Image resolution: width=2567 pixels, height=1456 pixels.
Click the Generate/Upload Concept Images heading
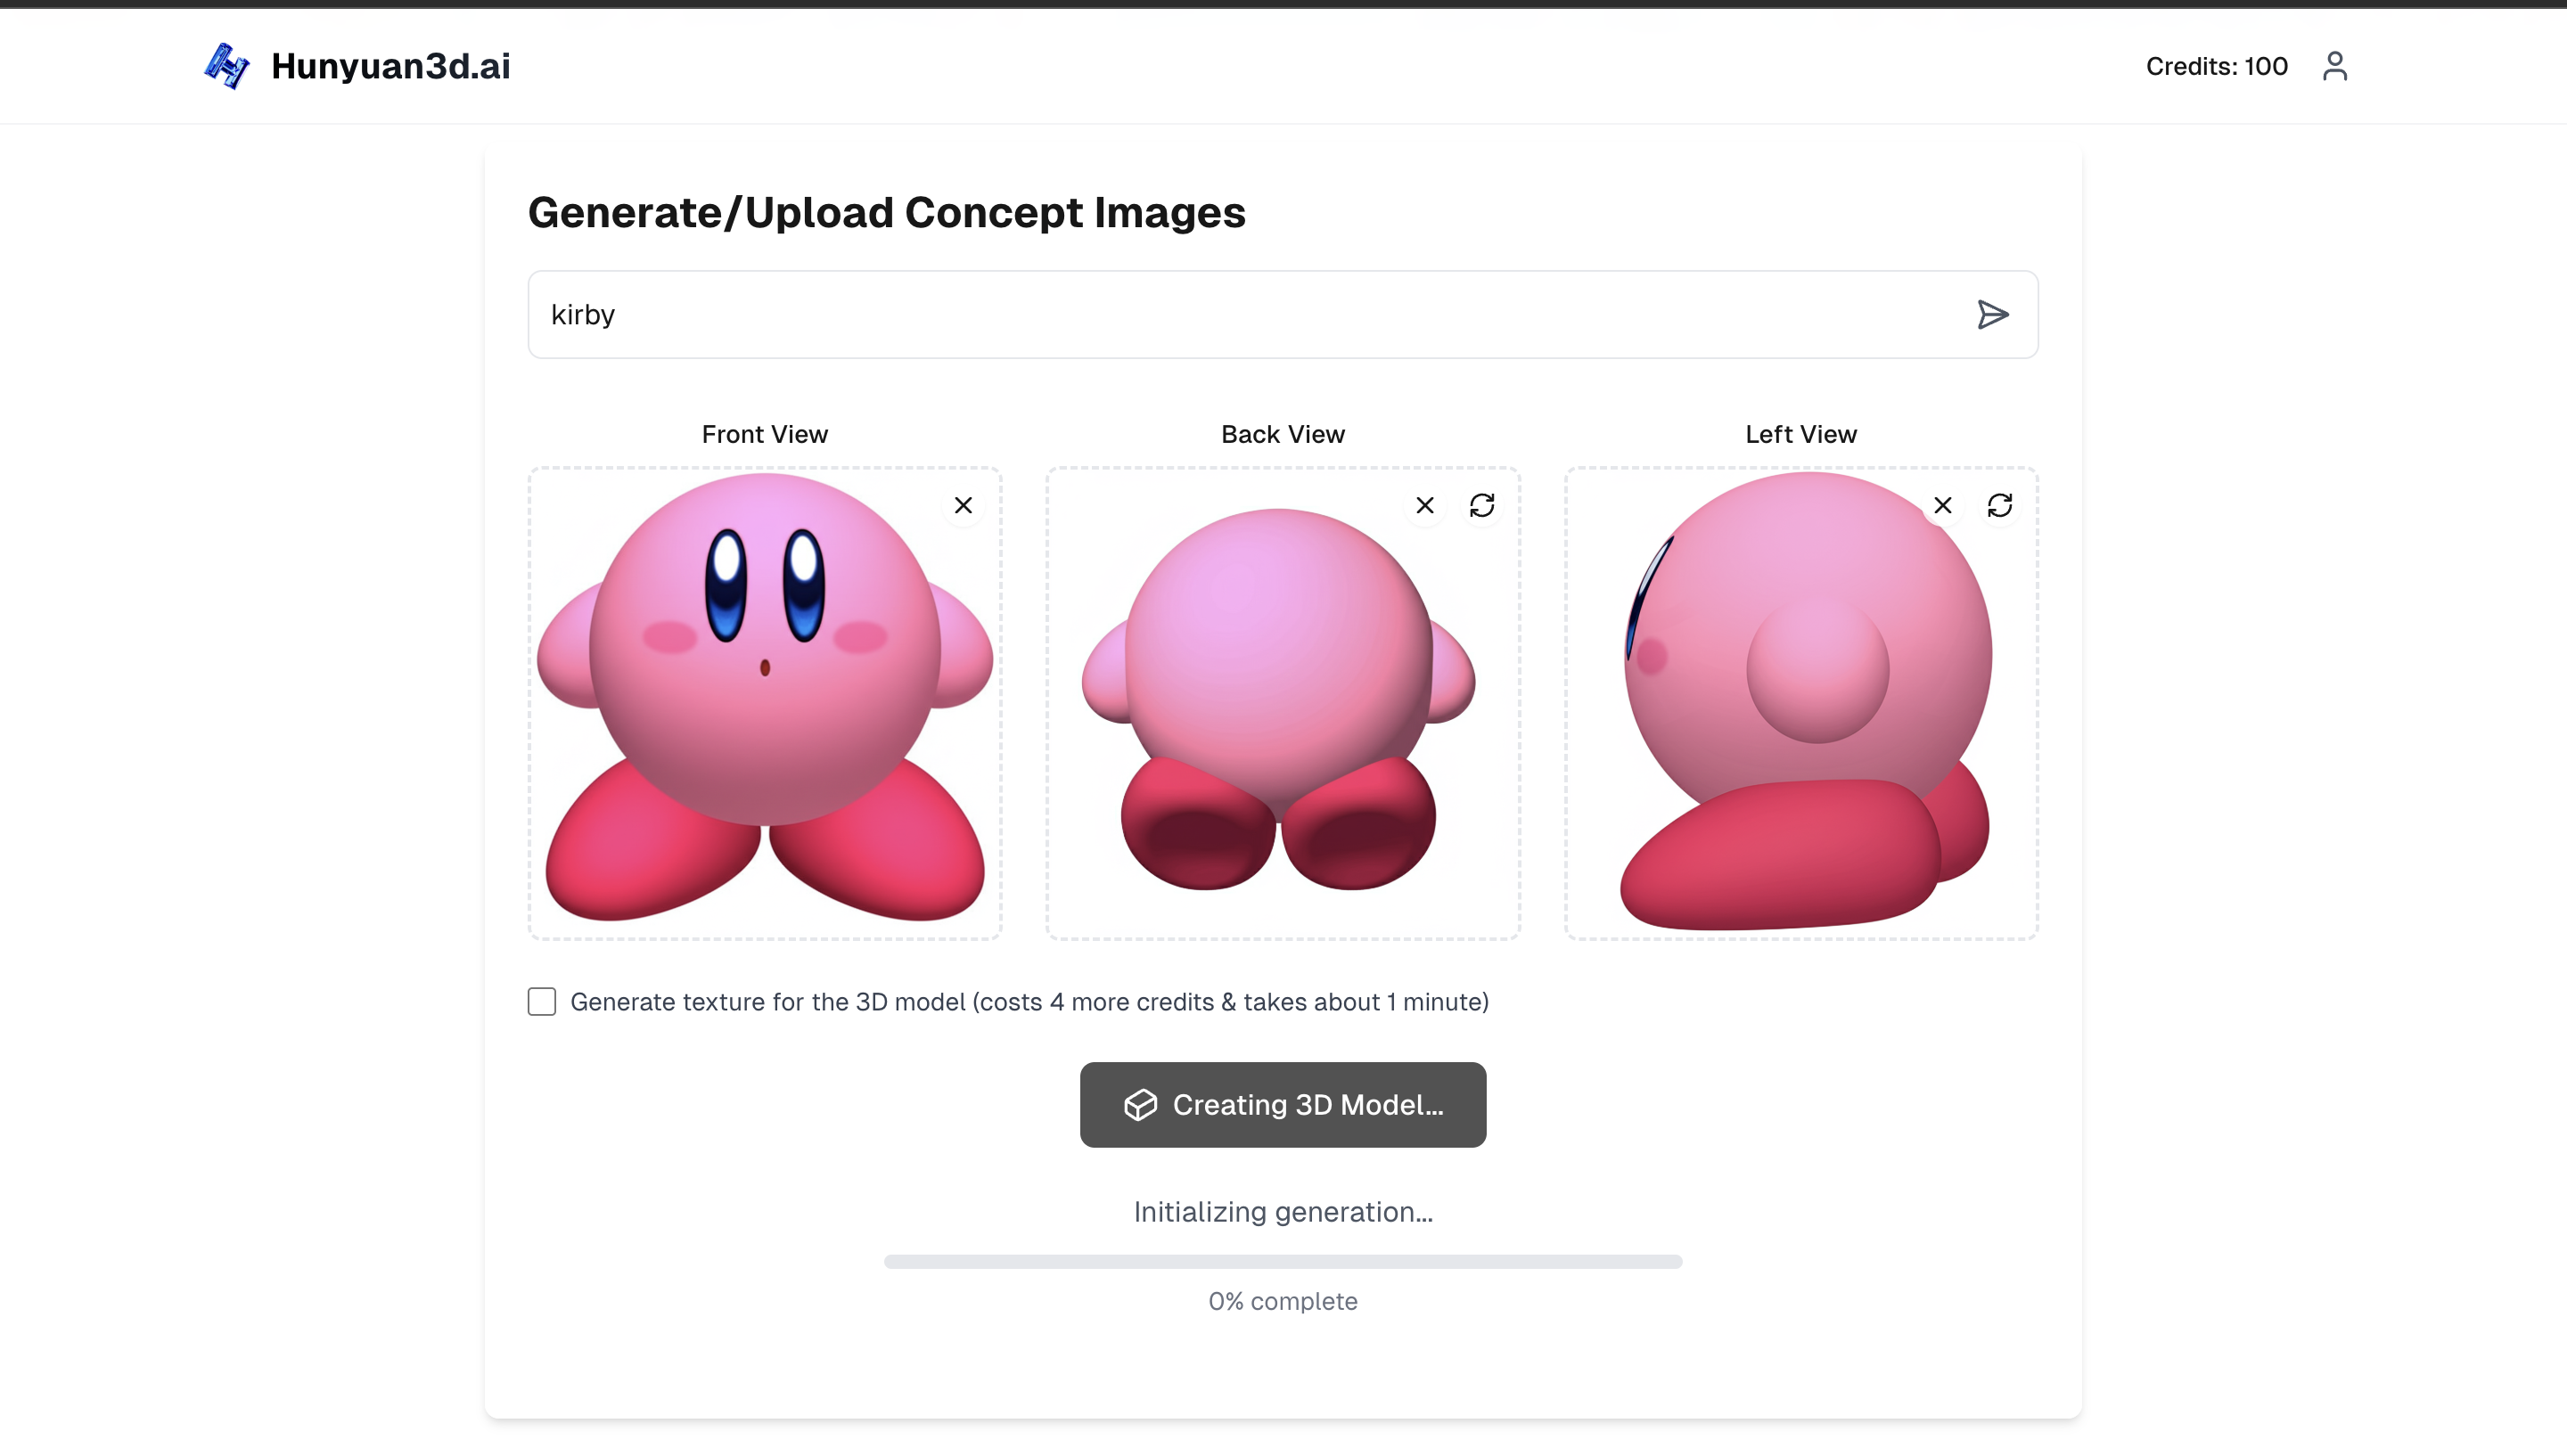[886, 212]
